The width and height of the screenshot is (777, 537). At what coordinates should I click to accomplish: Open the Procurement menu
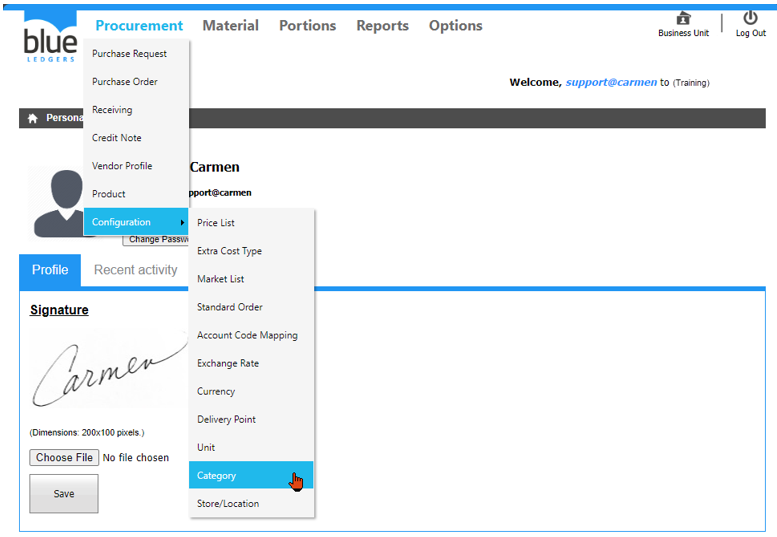[x=139, y=26]
